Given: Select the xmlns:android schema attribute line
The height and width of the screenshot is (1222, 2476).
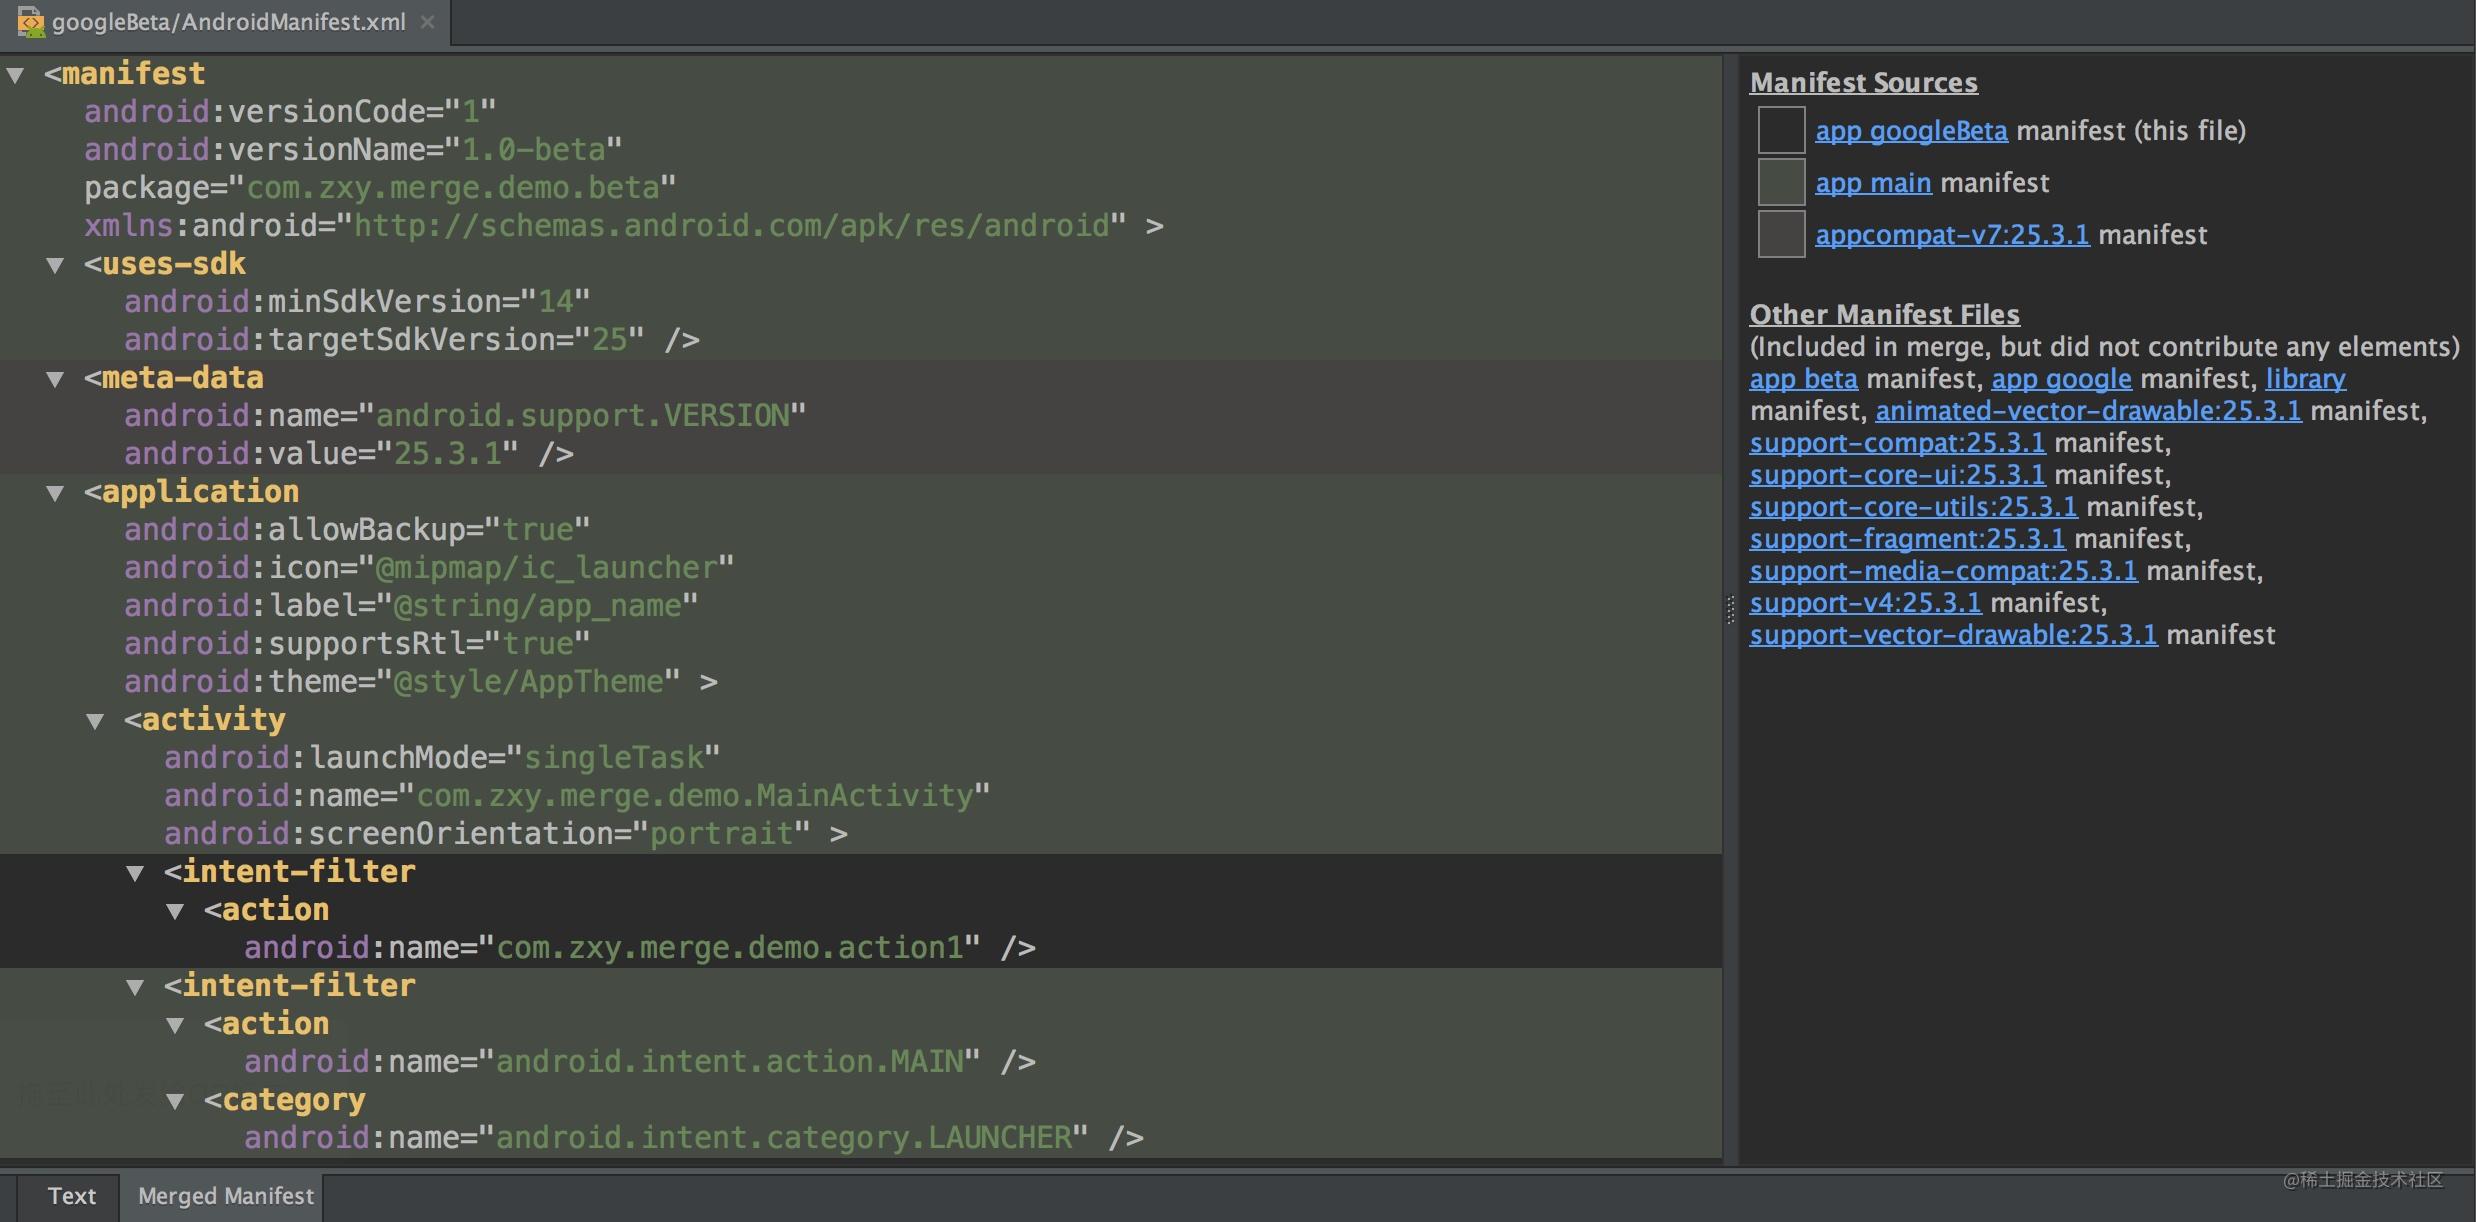Looking at the screenshot, I should point(624,226).
